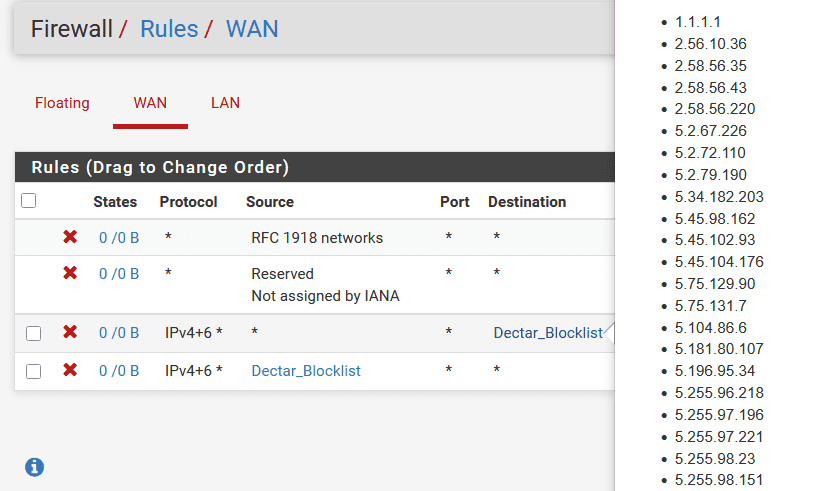The width and height of the screenshot is (832, 491).
Task: Click the red X icon on the Dectar_Blocklist source rule
Action: [70, 369]
